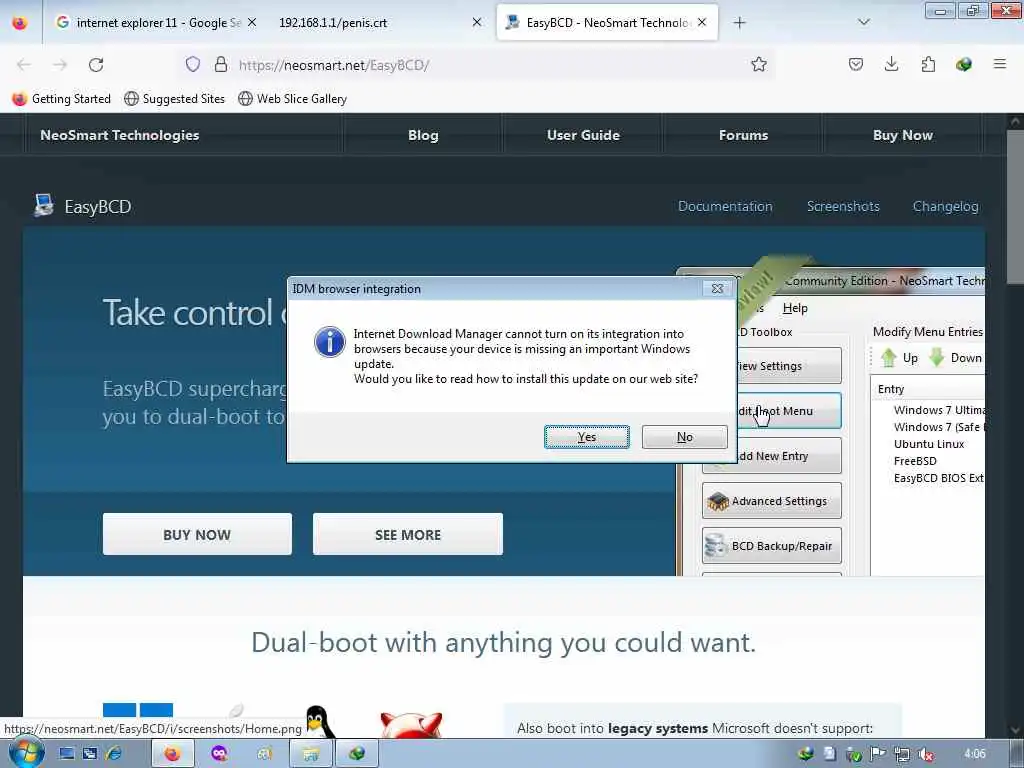
Task: Click the browser forward arrow
Action: (60, 65)
